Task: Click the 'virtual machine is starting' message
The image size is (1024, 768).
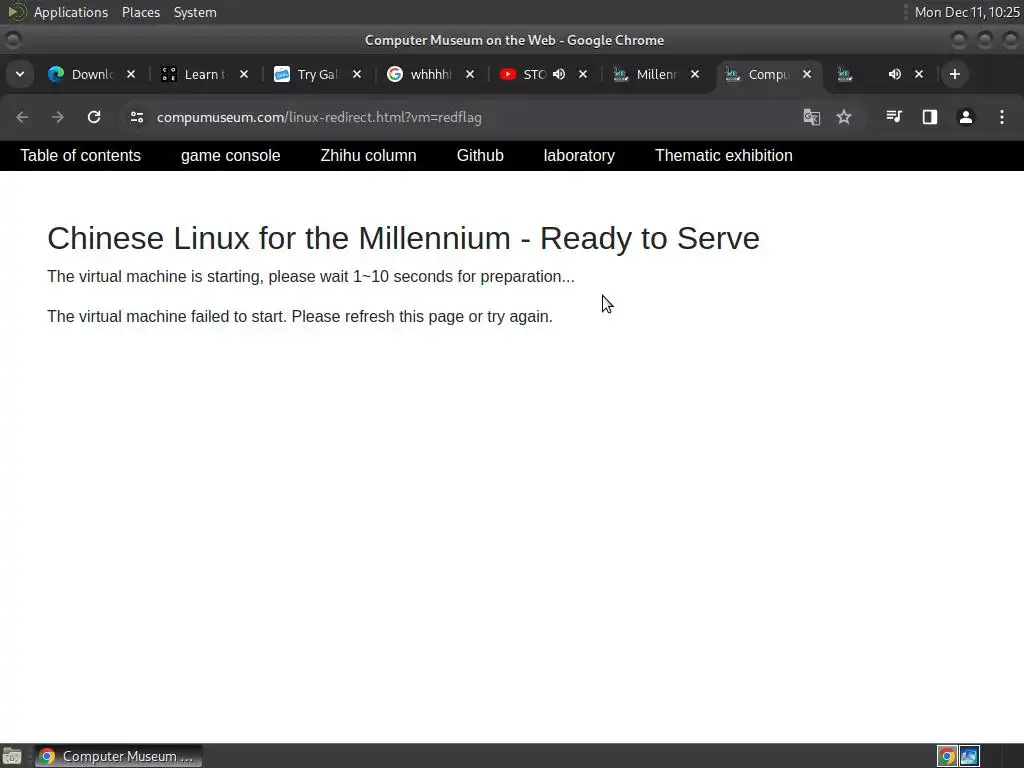Action: click(311, 277)
